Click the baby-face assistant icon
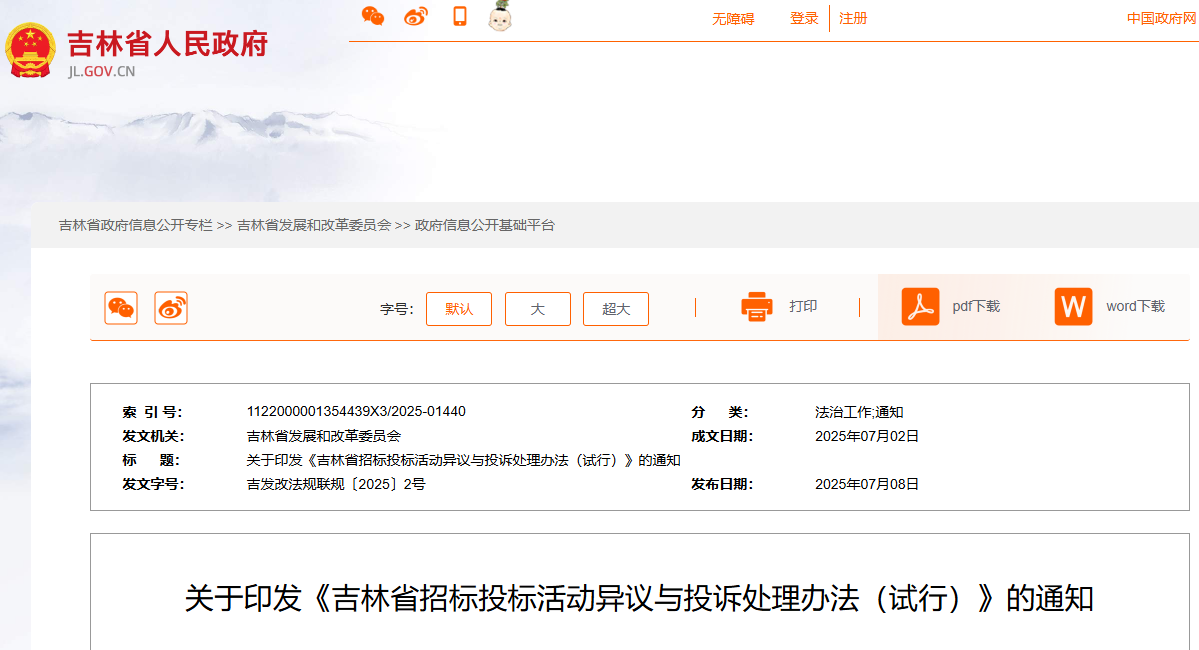1199x650 pixels. [500, 16]
